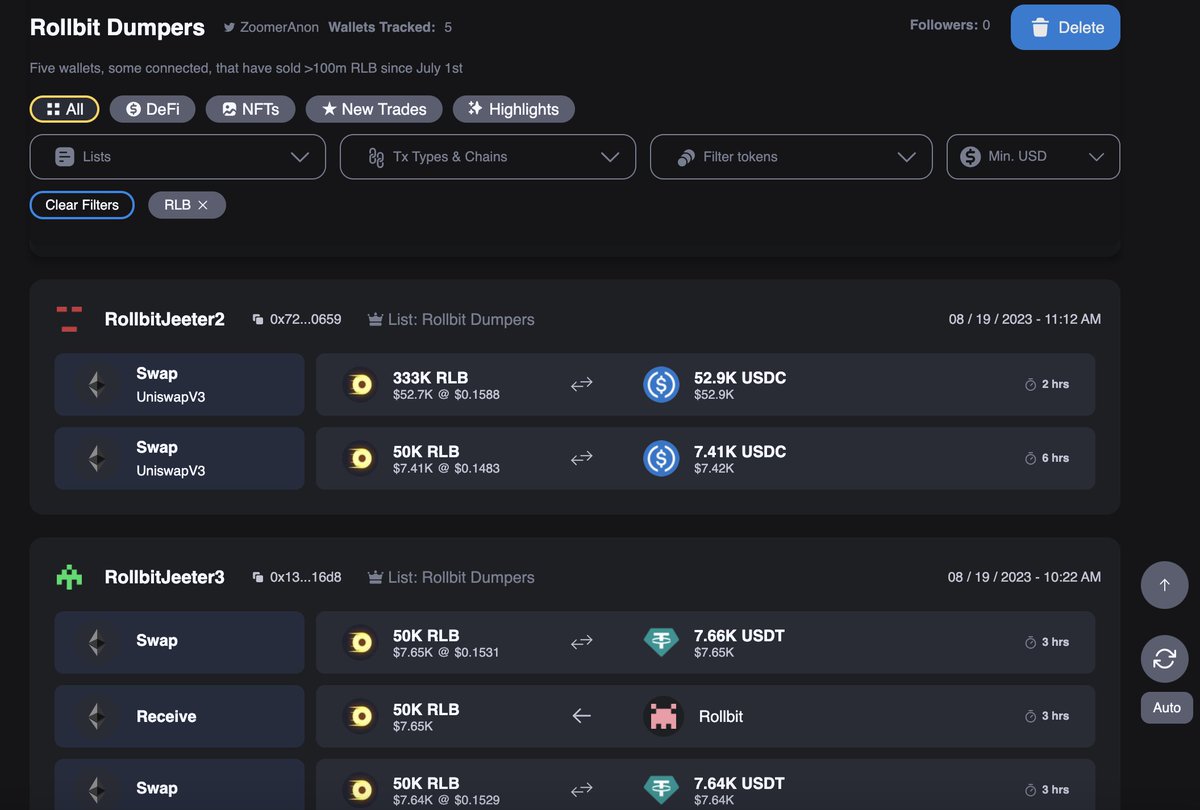
Task: Click the $52.7K @ $0.1588 price text
Action: (446, 395)
